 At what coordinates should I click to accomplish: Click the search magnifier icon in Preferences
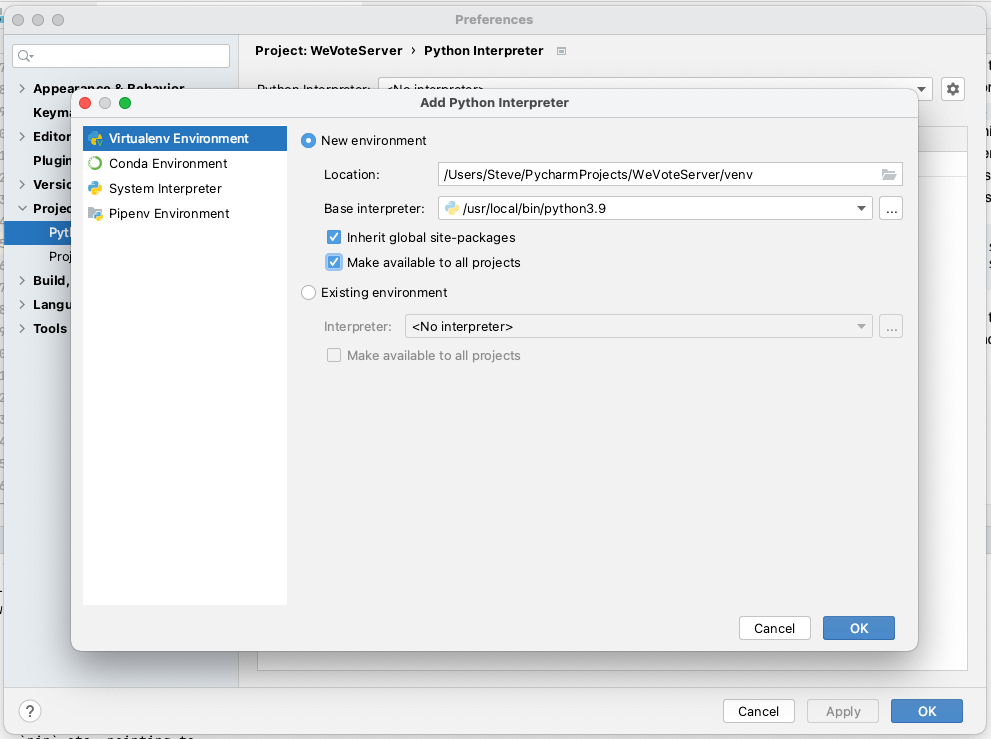(x=25, y=56)
